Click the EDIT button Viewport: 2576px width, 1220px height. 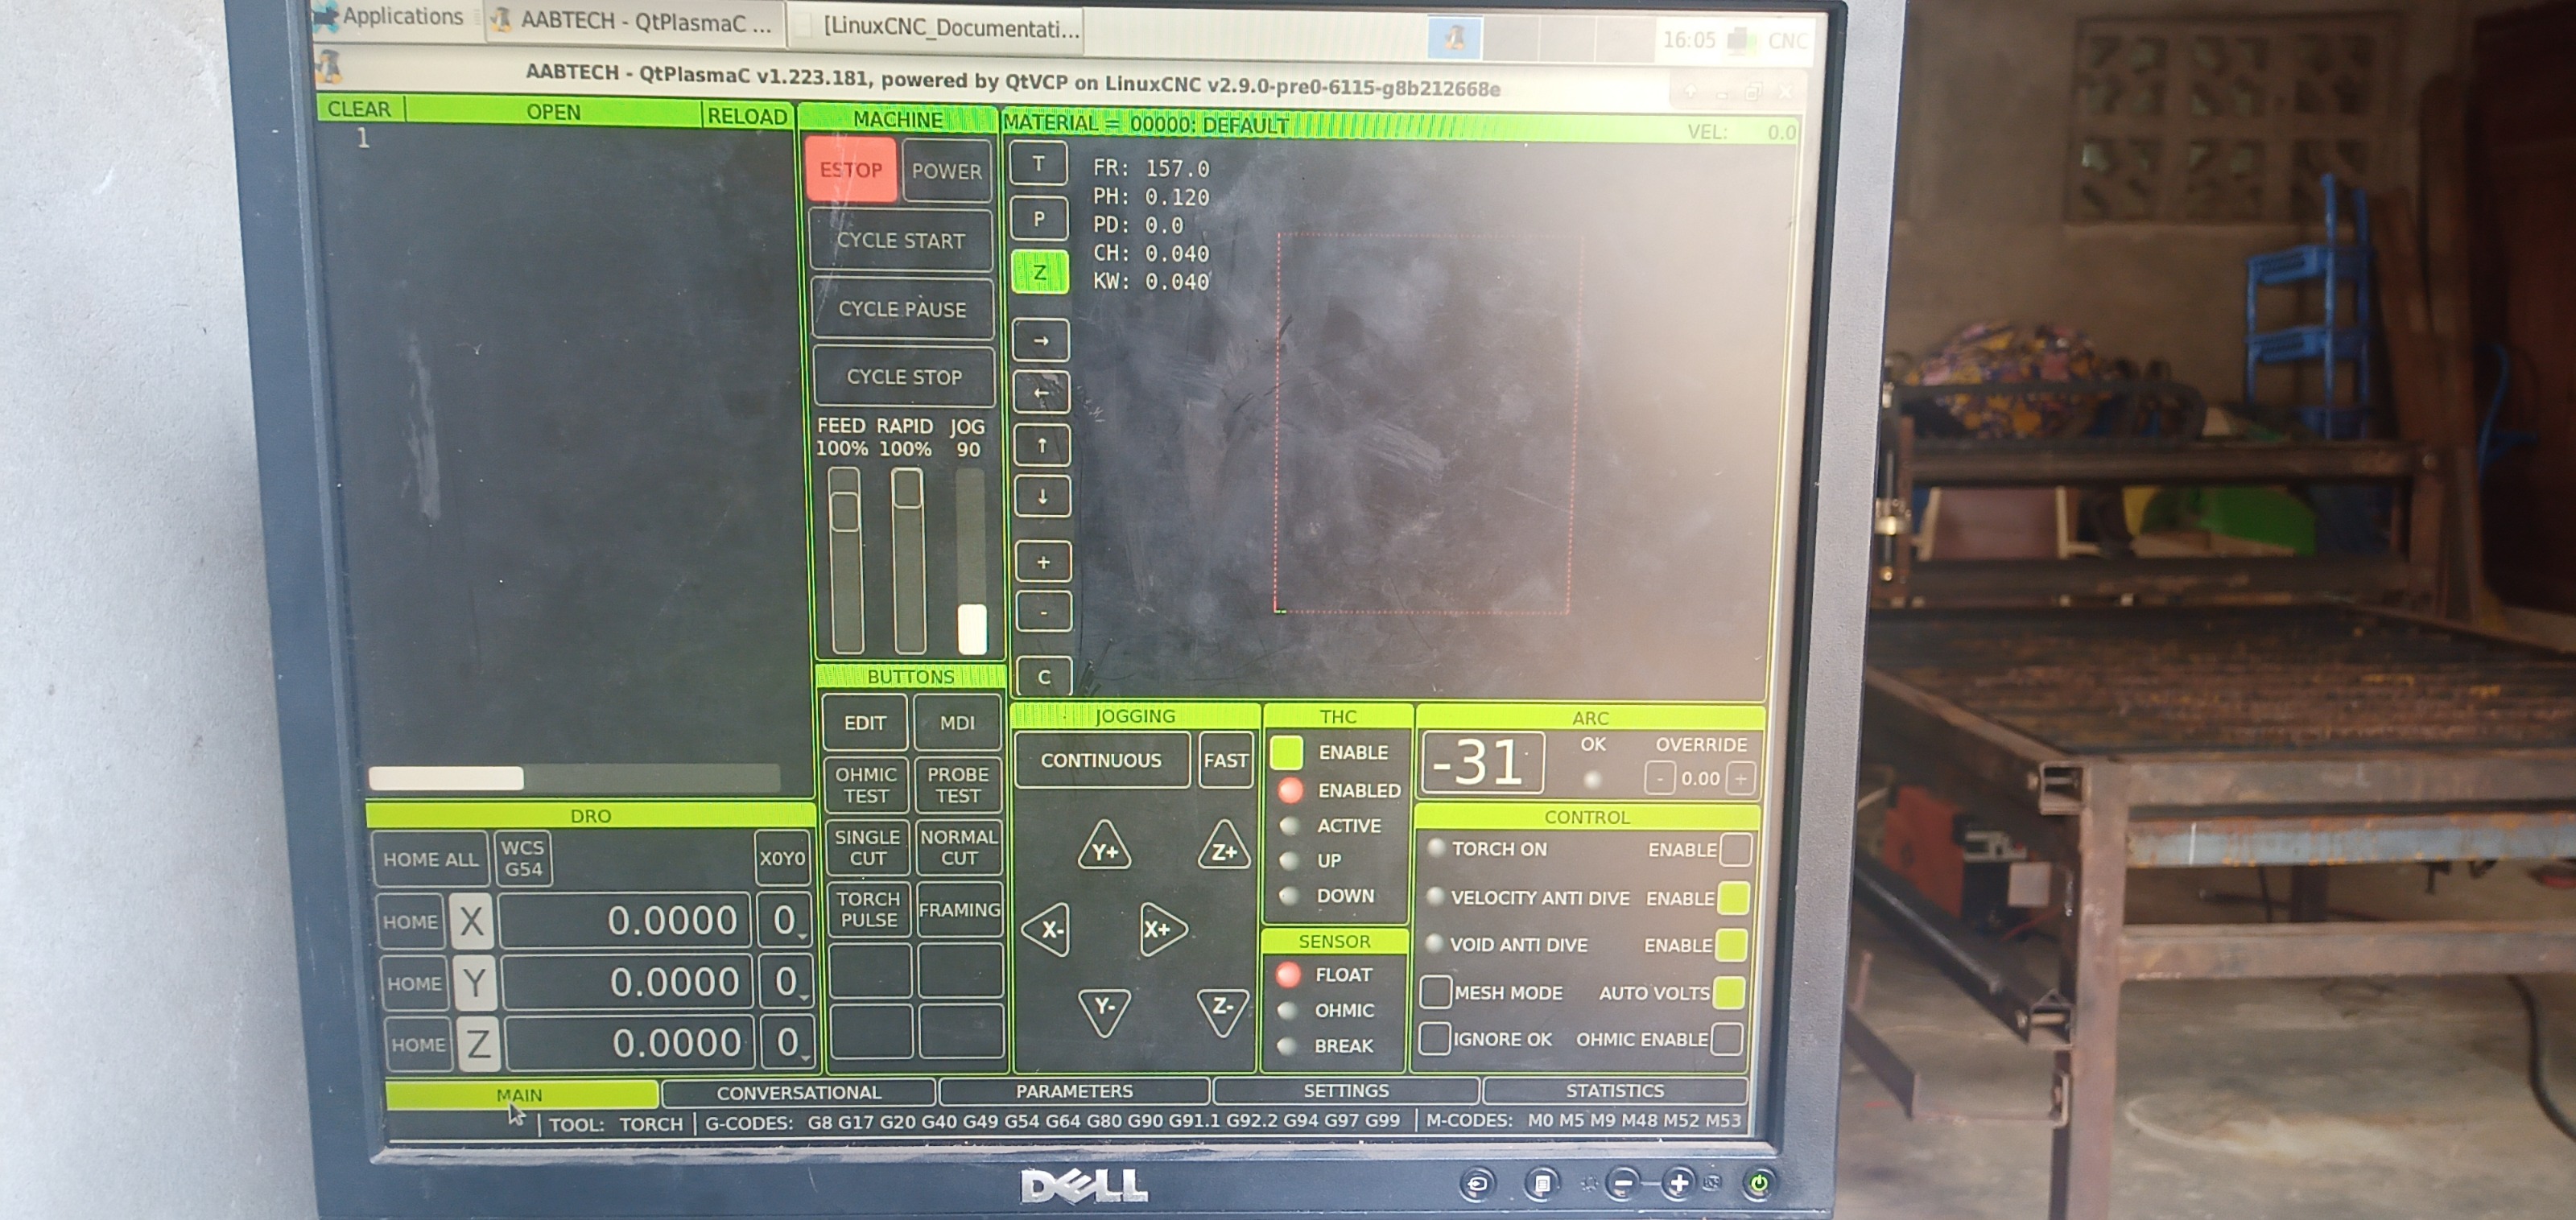tap(865, 722)
